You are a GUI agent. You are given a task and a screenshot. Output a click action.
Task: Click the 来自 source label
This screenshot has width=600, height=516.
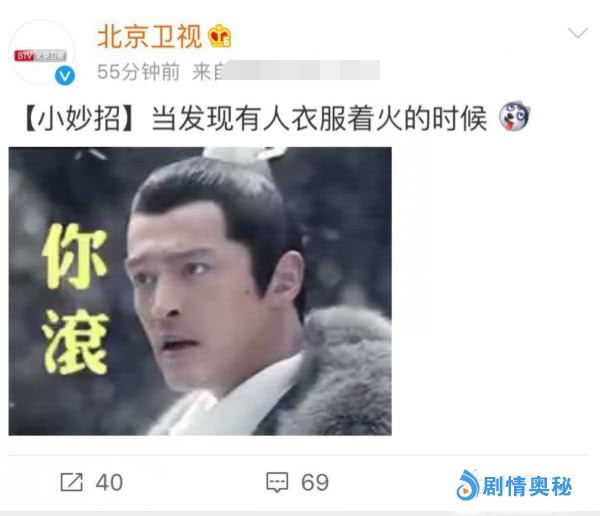click(207, 72)
